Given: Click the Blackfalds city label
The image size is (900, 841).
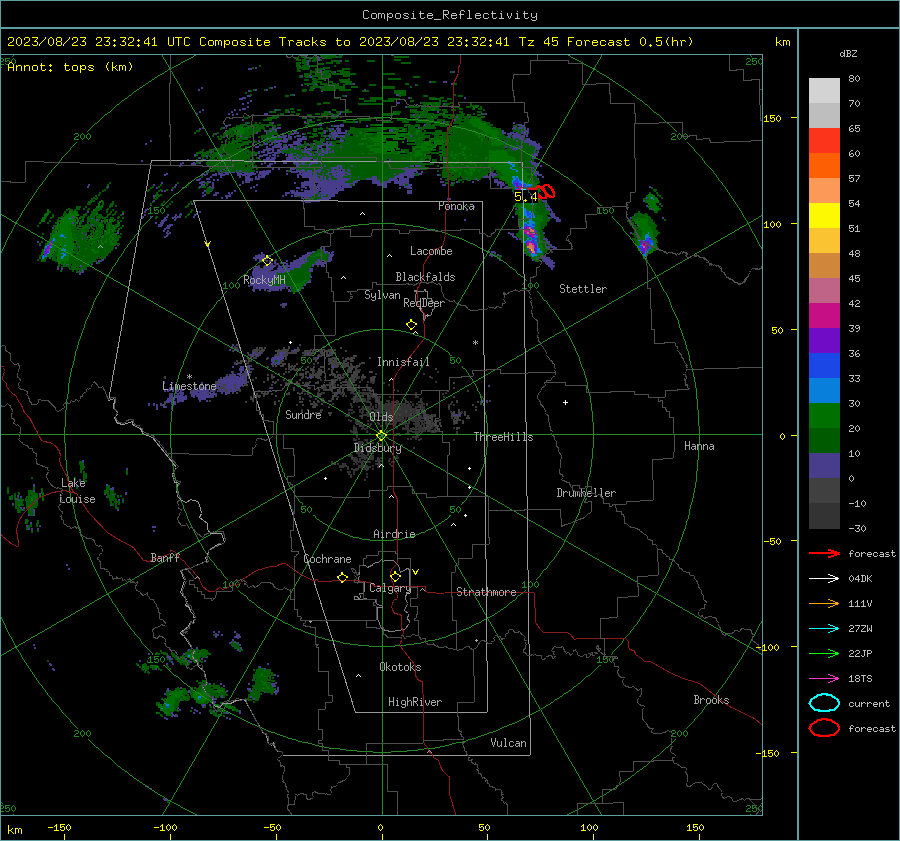Looking at the screenshot, I should tap(425, 277).
